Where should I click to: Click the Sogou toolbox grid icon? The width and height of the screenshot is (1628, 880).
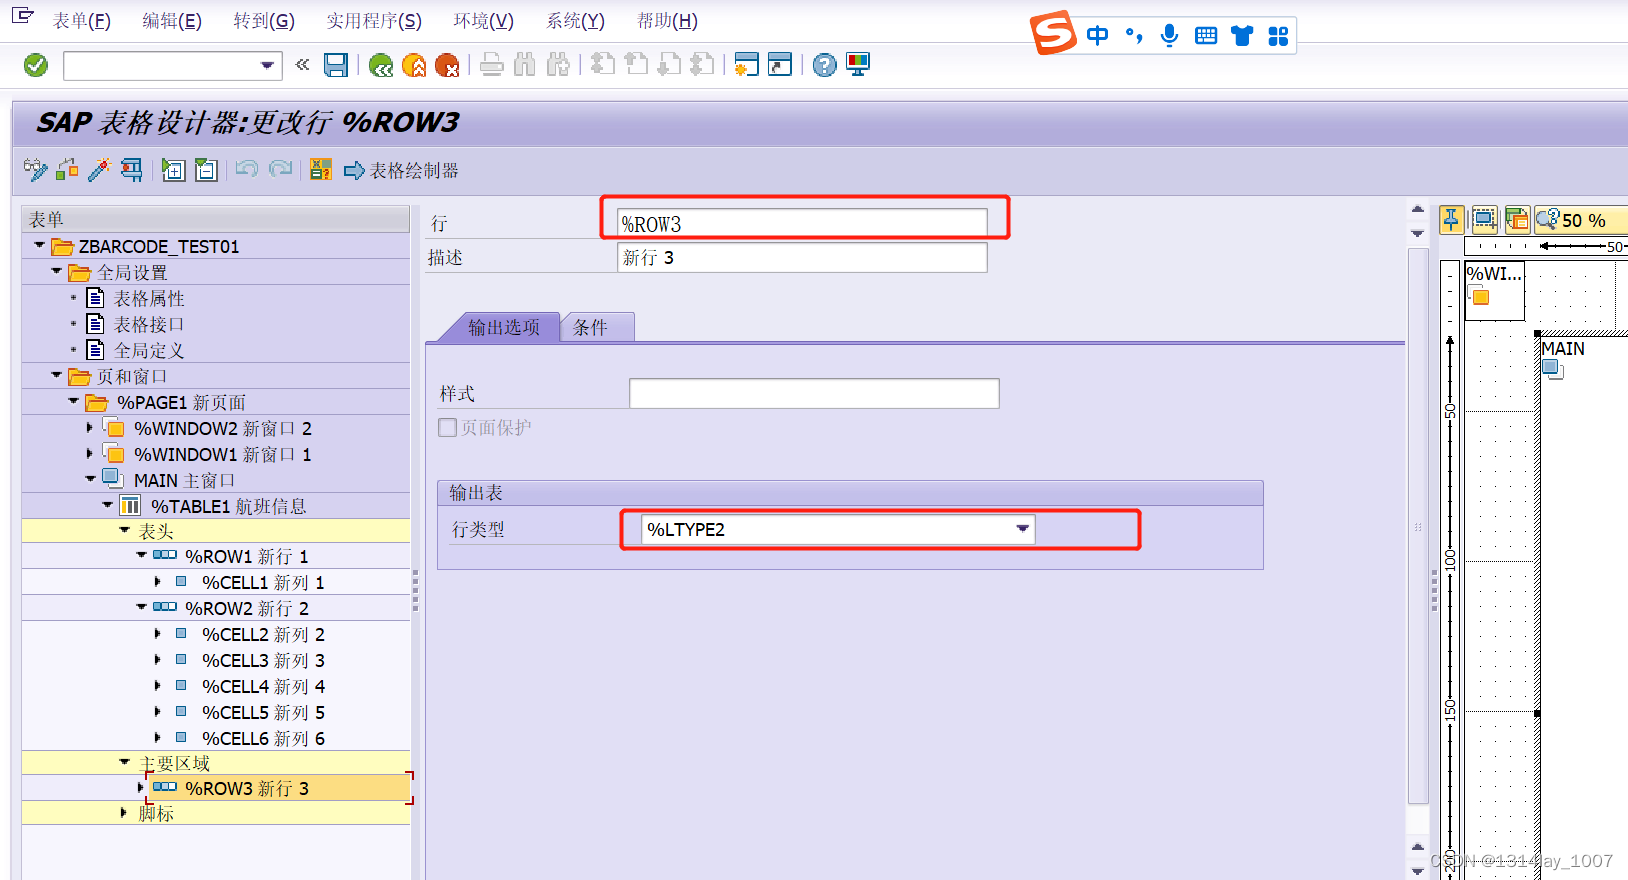click(1278, 36)
